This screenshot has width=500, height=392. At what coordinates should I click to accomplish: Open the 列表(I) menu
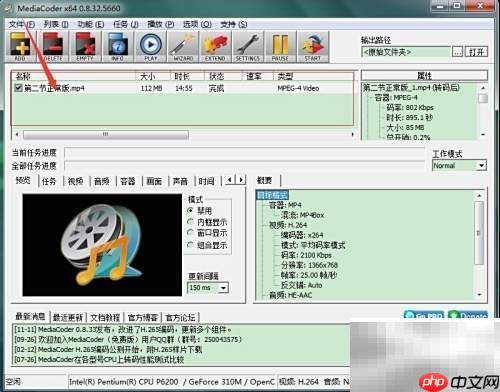tap(56, 24)
